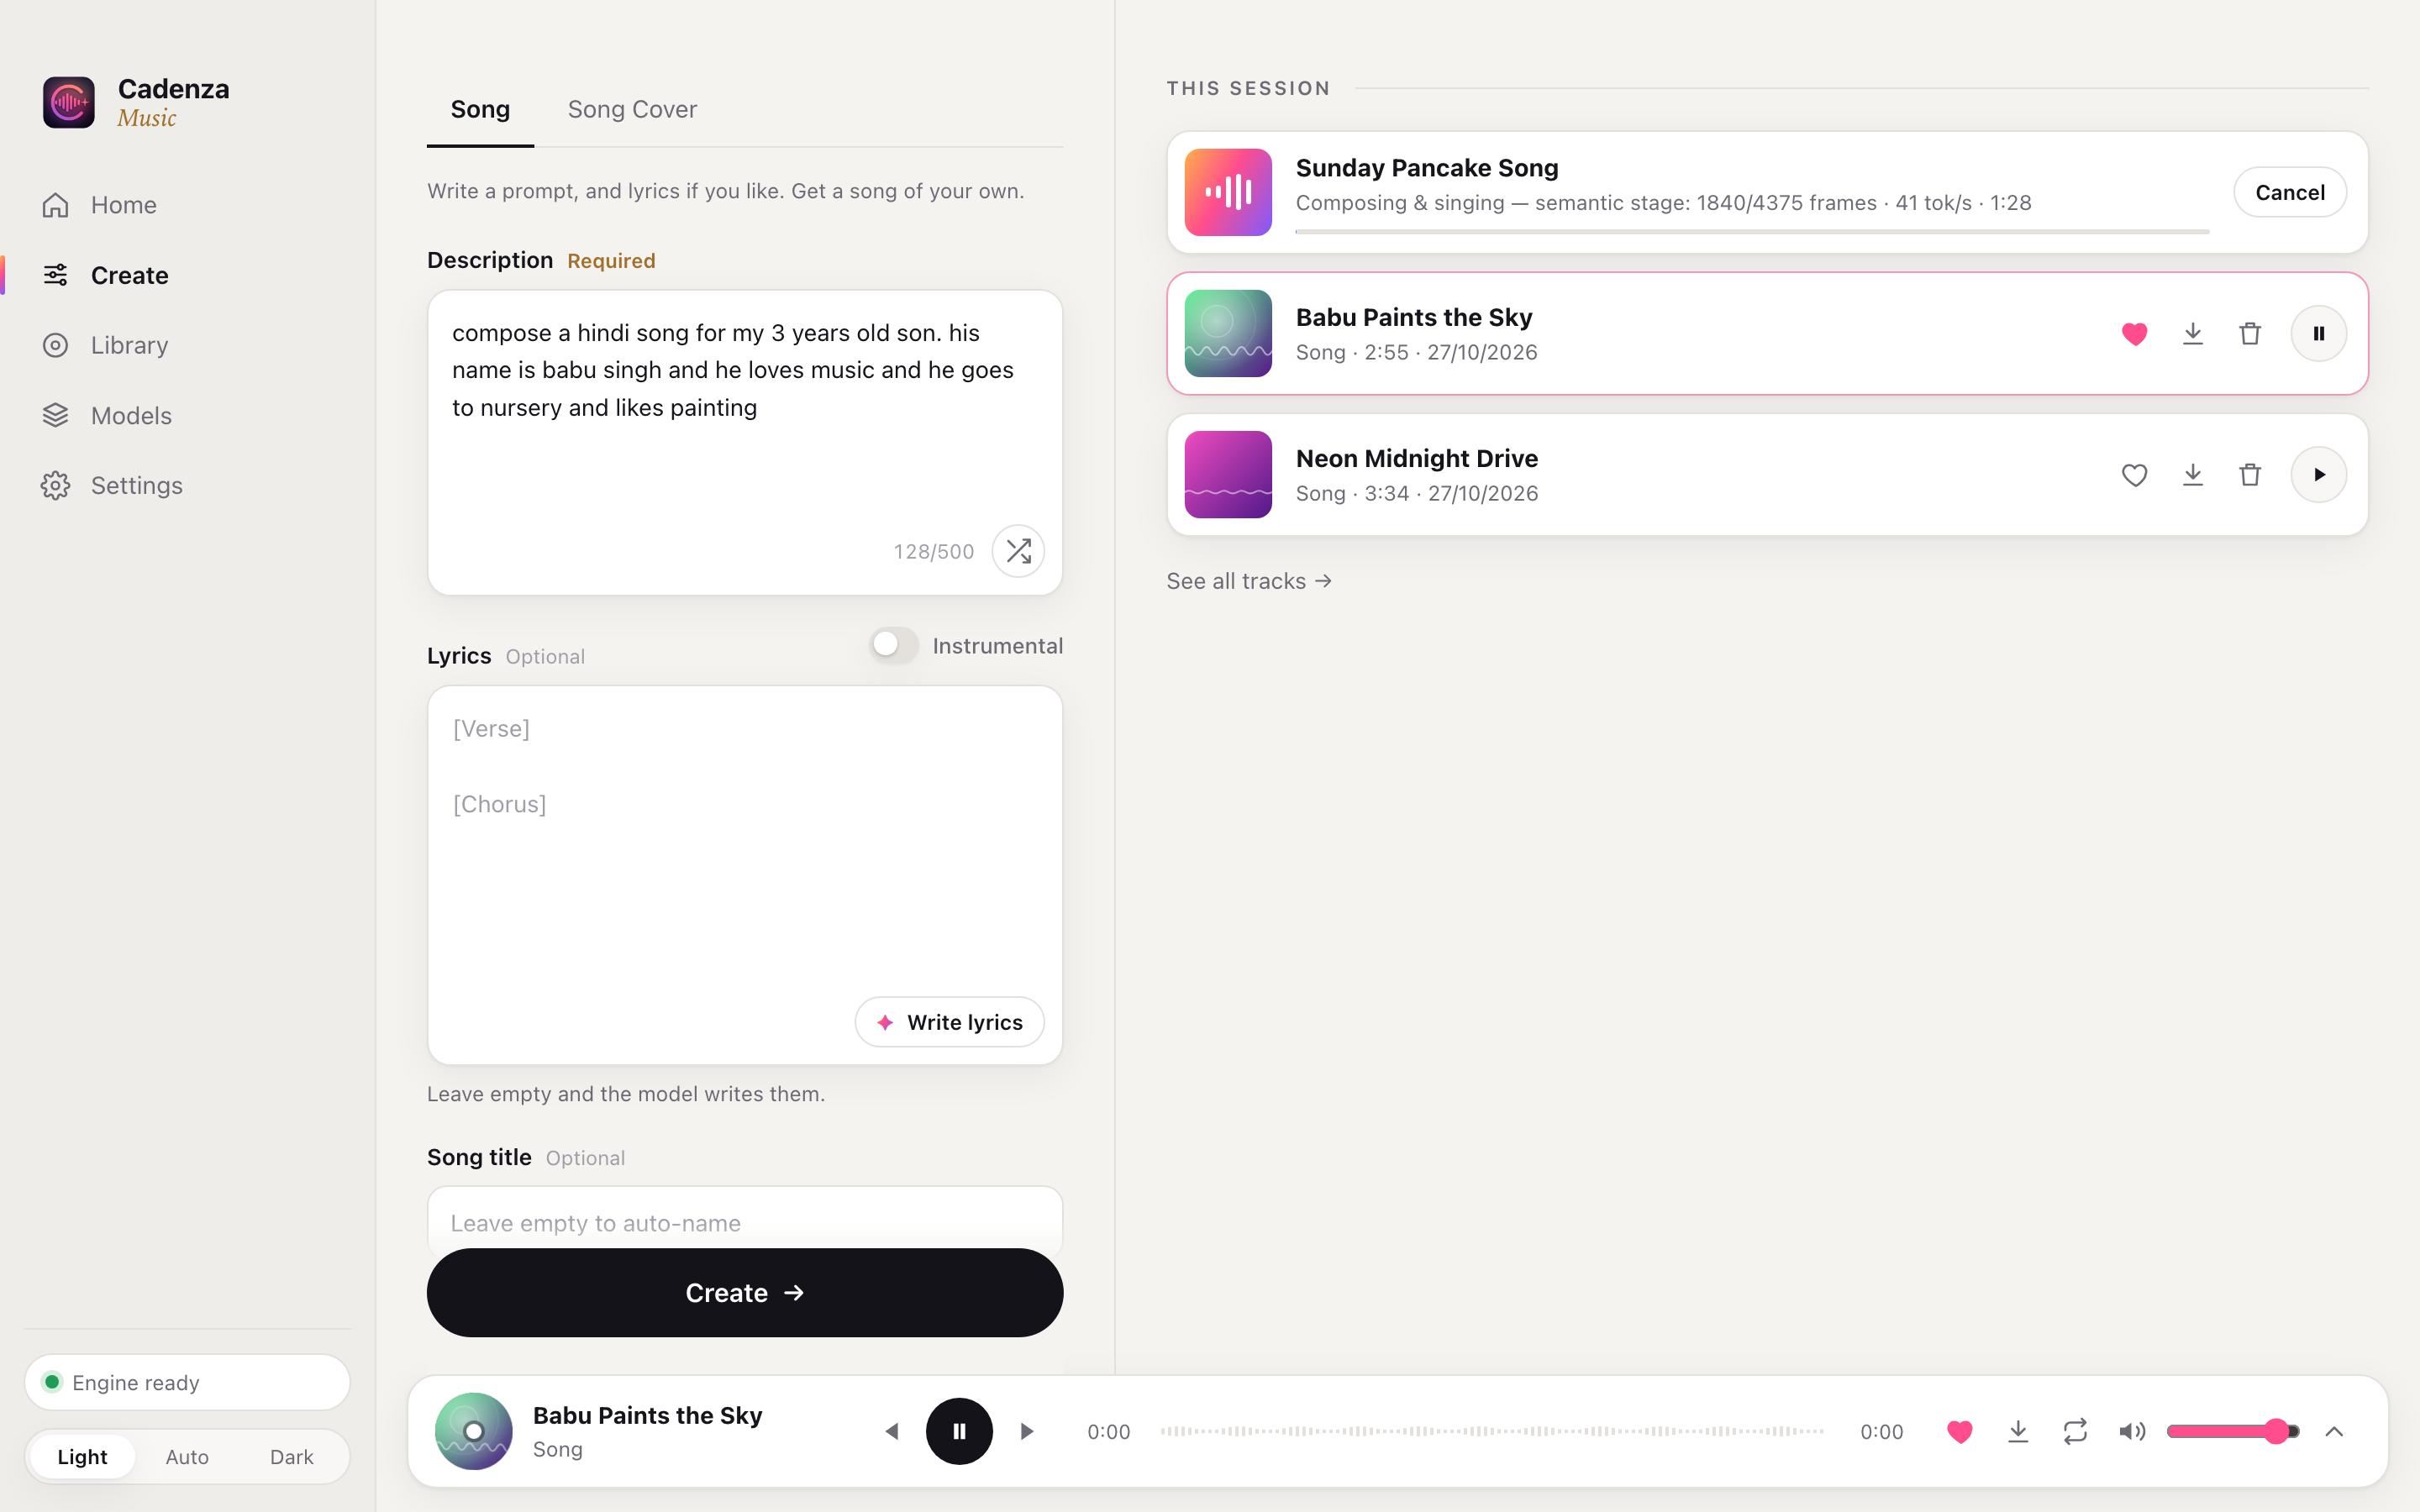Click the Description text box
The image size is (2420, 1512).
(x=745, y=443)
